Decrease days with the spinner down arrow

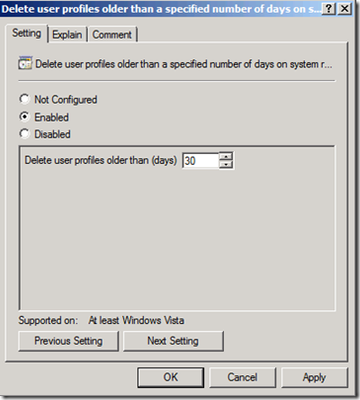coord(226,165)
